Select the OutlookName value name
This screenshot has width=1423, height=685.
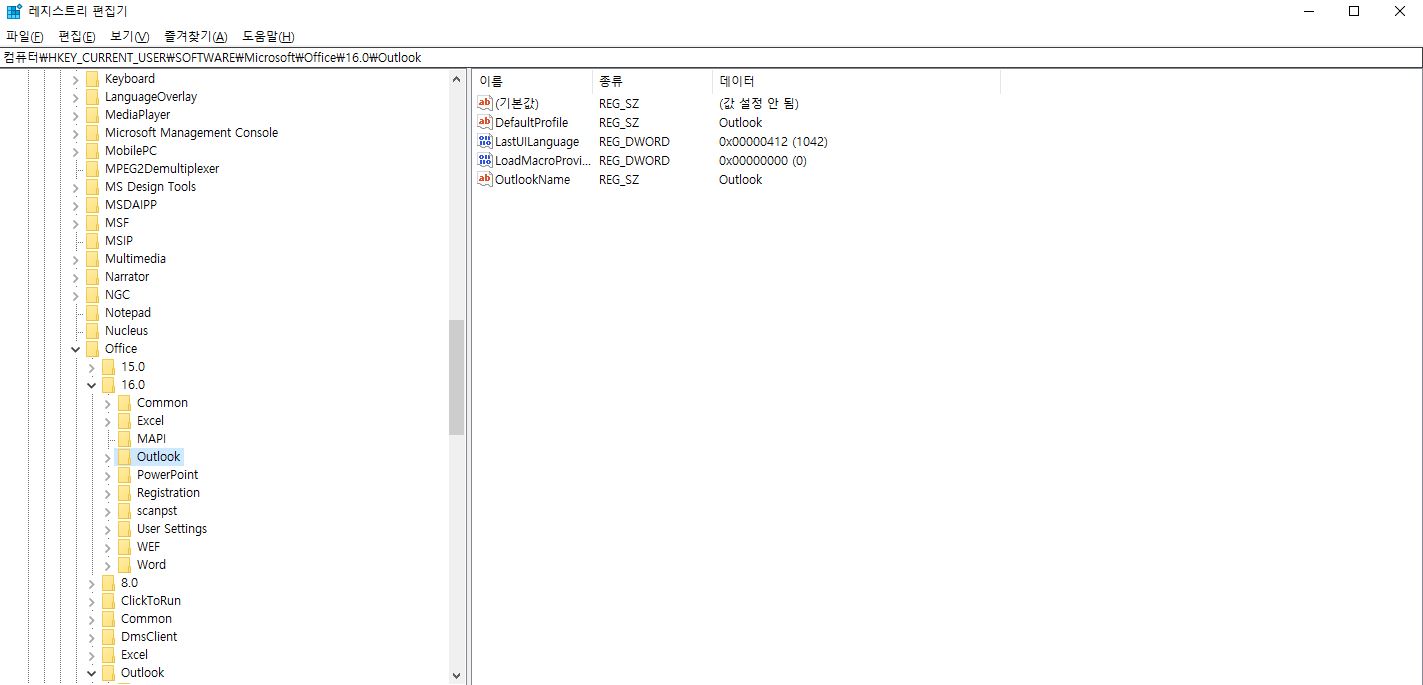pyautogui.click(x=532, y=179)
